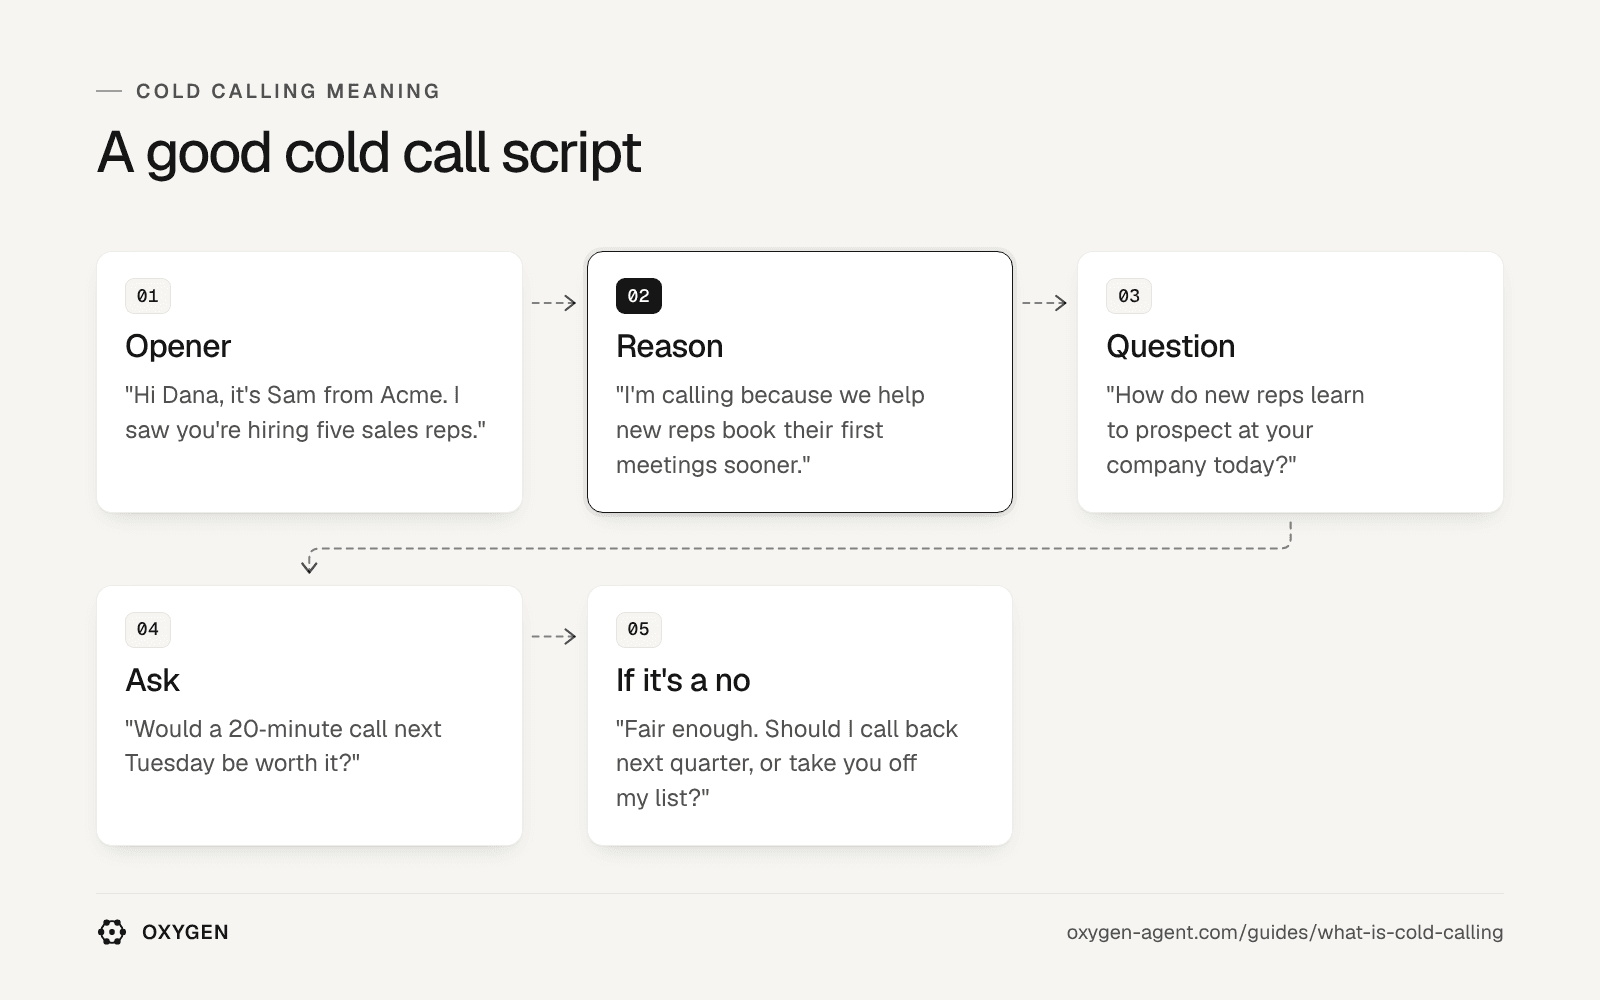The height and width of the screenshot is (1000, 1600).
Task: Select the Opener step card
Action: 309,382
